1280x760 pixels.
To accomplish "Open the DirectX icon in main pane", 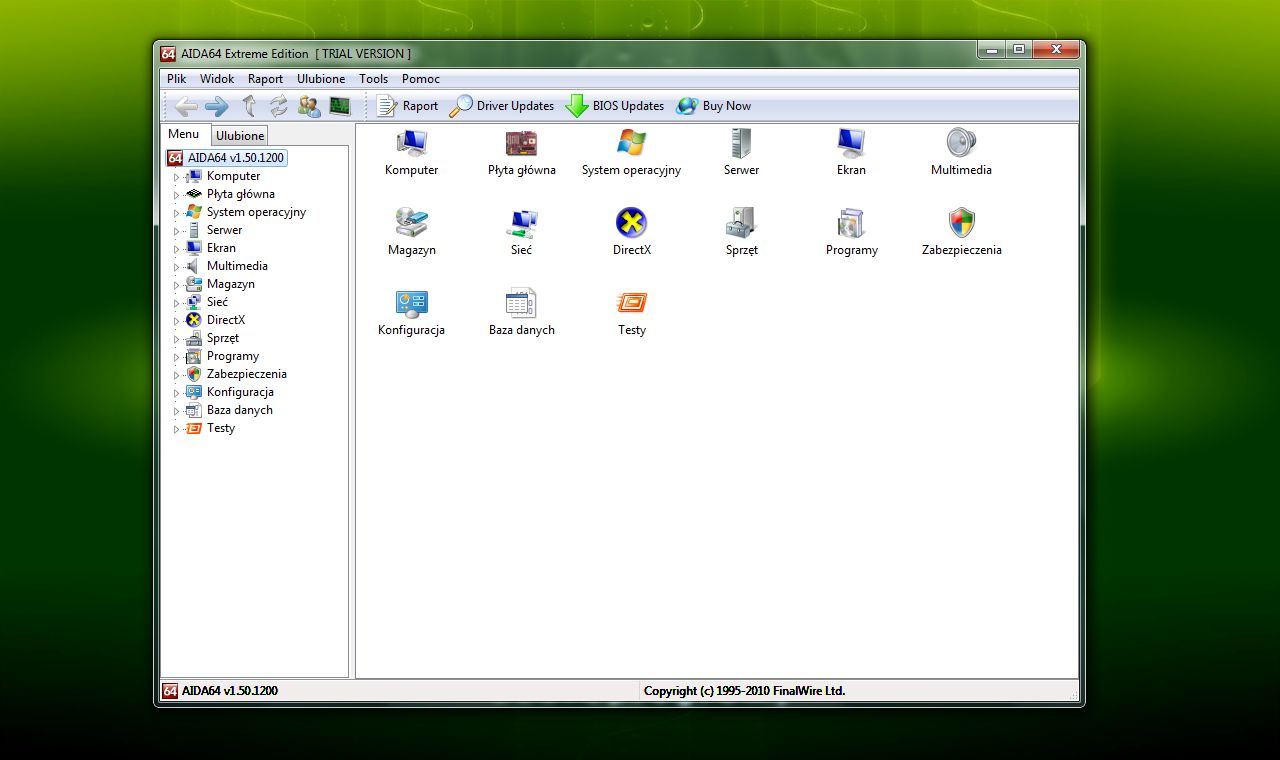I will (631, 224).
